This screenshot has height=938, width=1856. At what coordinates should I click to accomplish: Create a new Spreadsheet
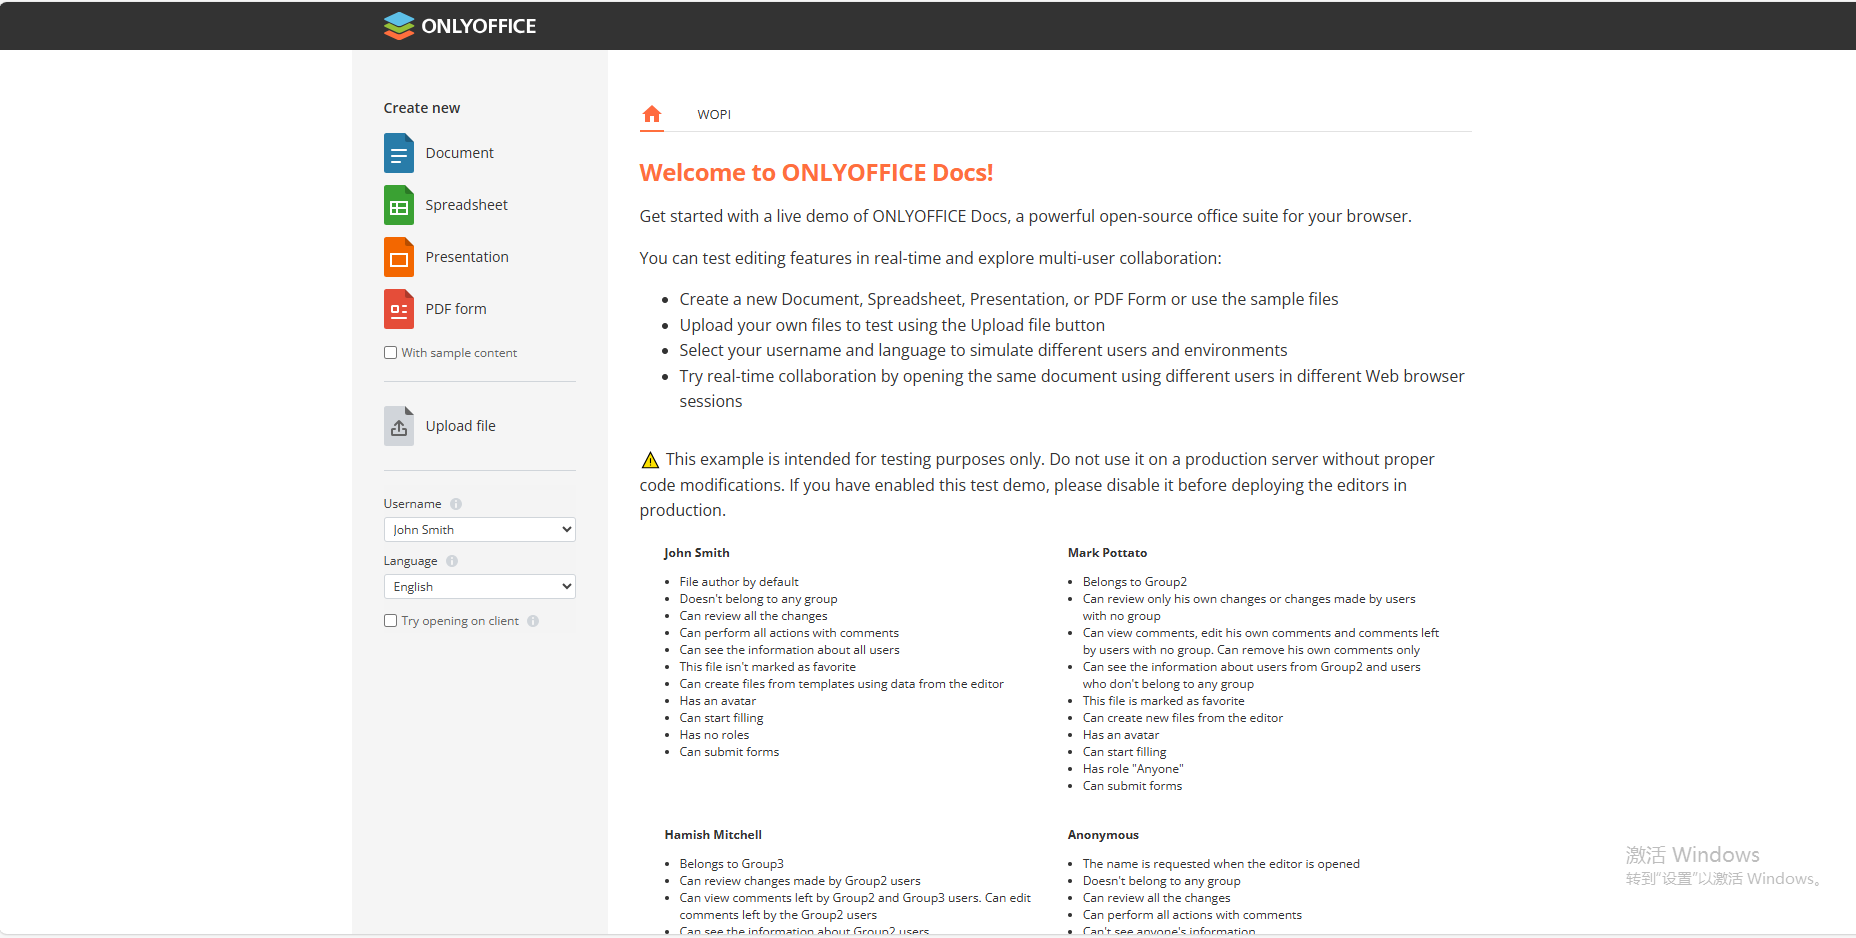[x=466, y=205]
